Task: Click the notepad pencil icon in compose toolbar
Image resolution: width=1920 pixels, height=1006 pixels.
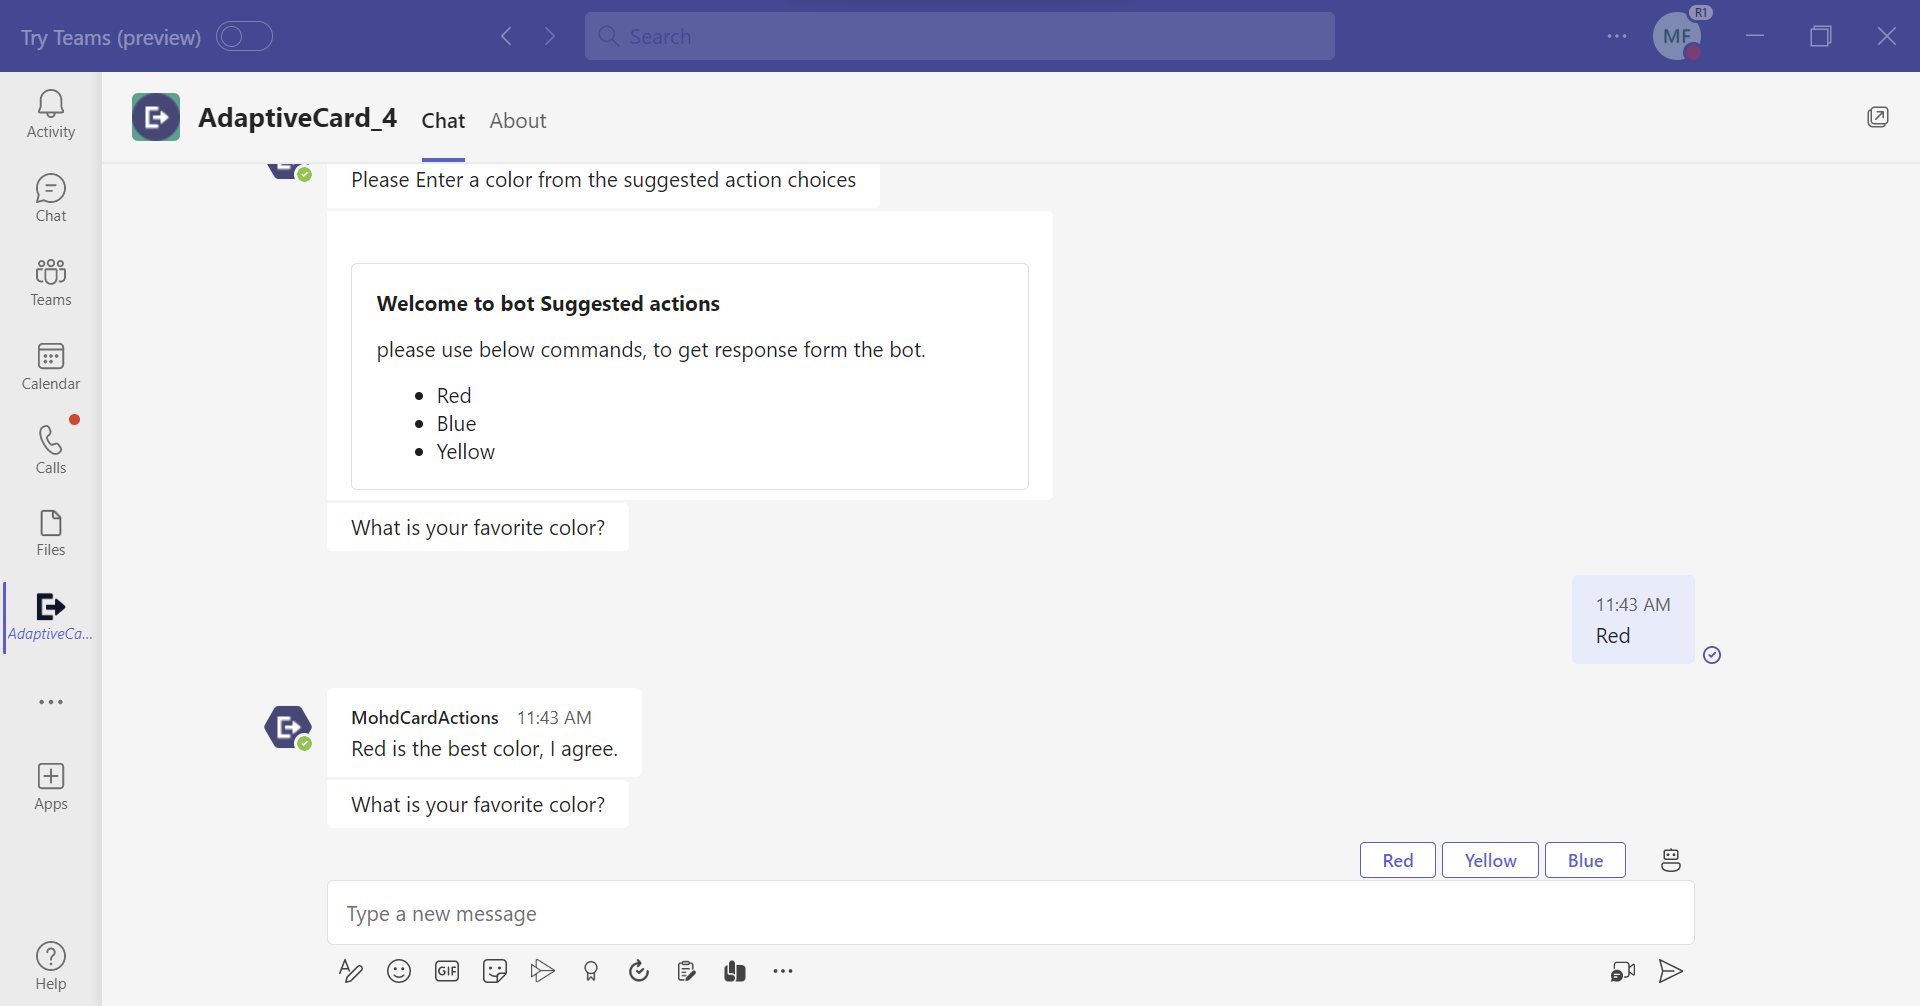Action: tap(687, 971)
